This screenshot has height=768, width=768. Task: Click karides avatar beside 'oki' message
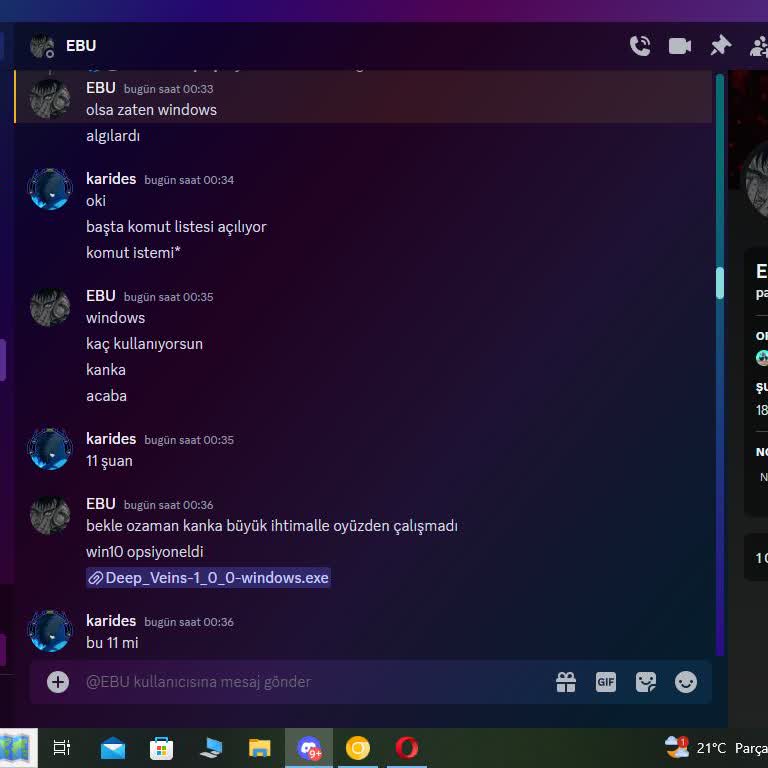[x=50, y=189]
